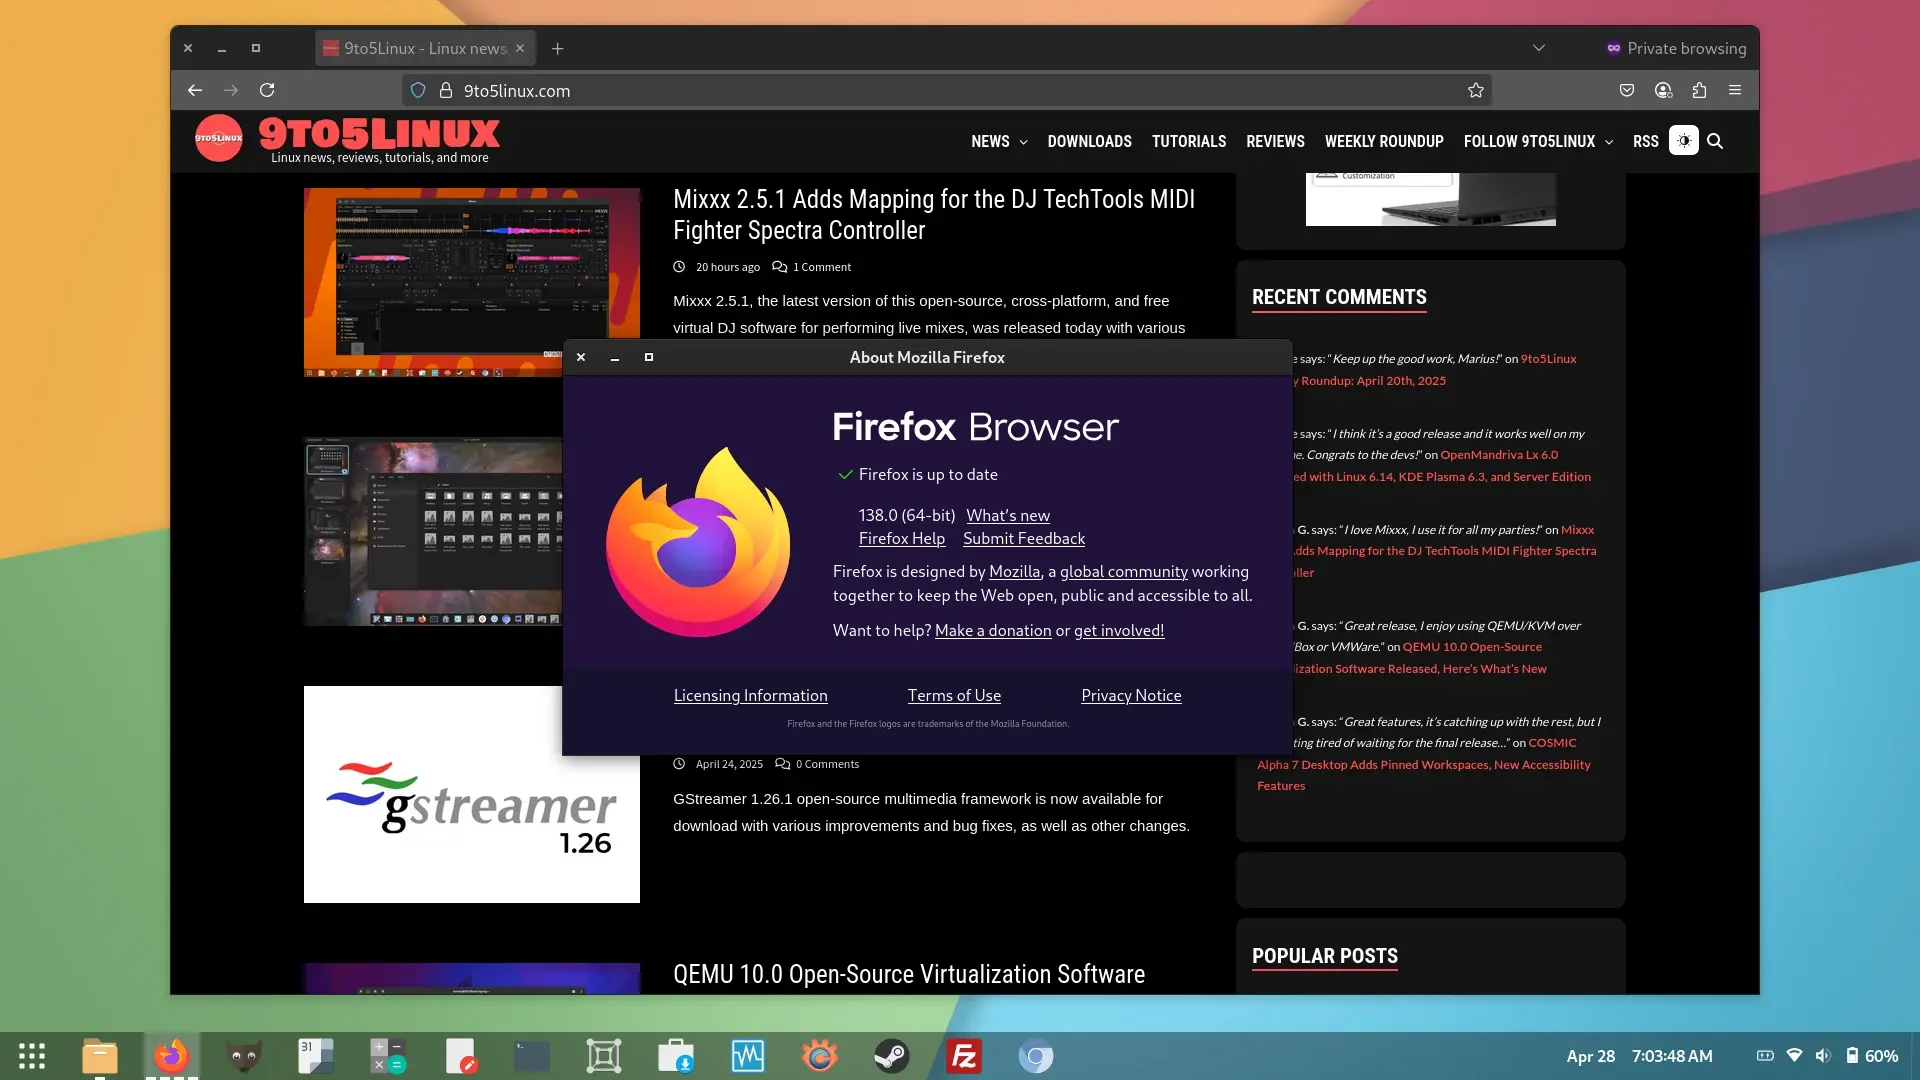Open the list all tabs chevron
This screenshot has height=1080, width=1920.
pos(1539,48)
